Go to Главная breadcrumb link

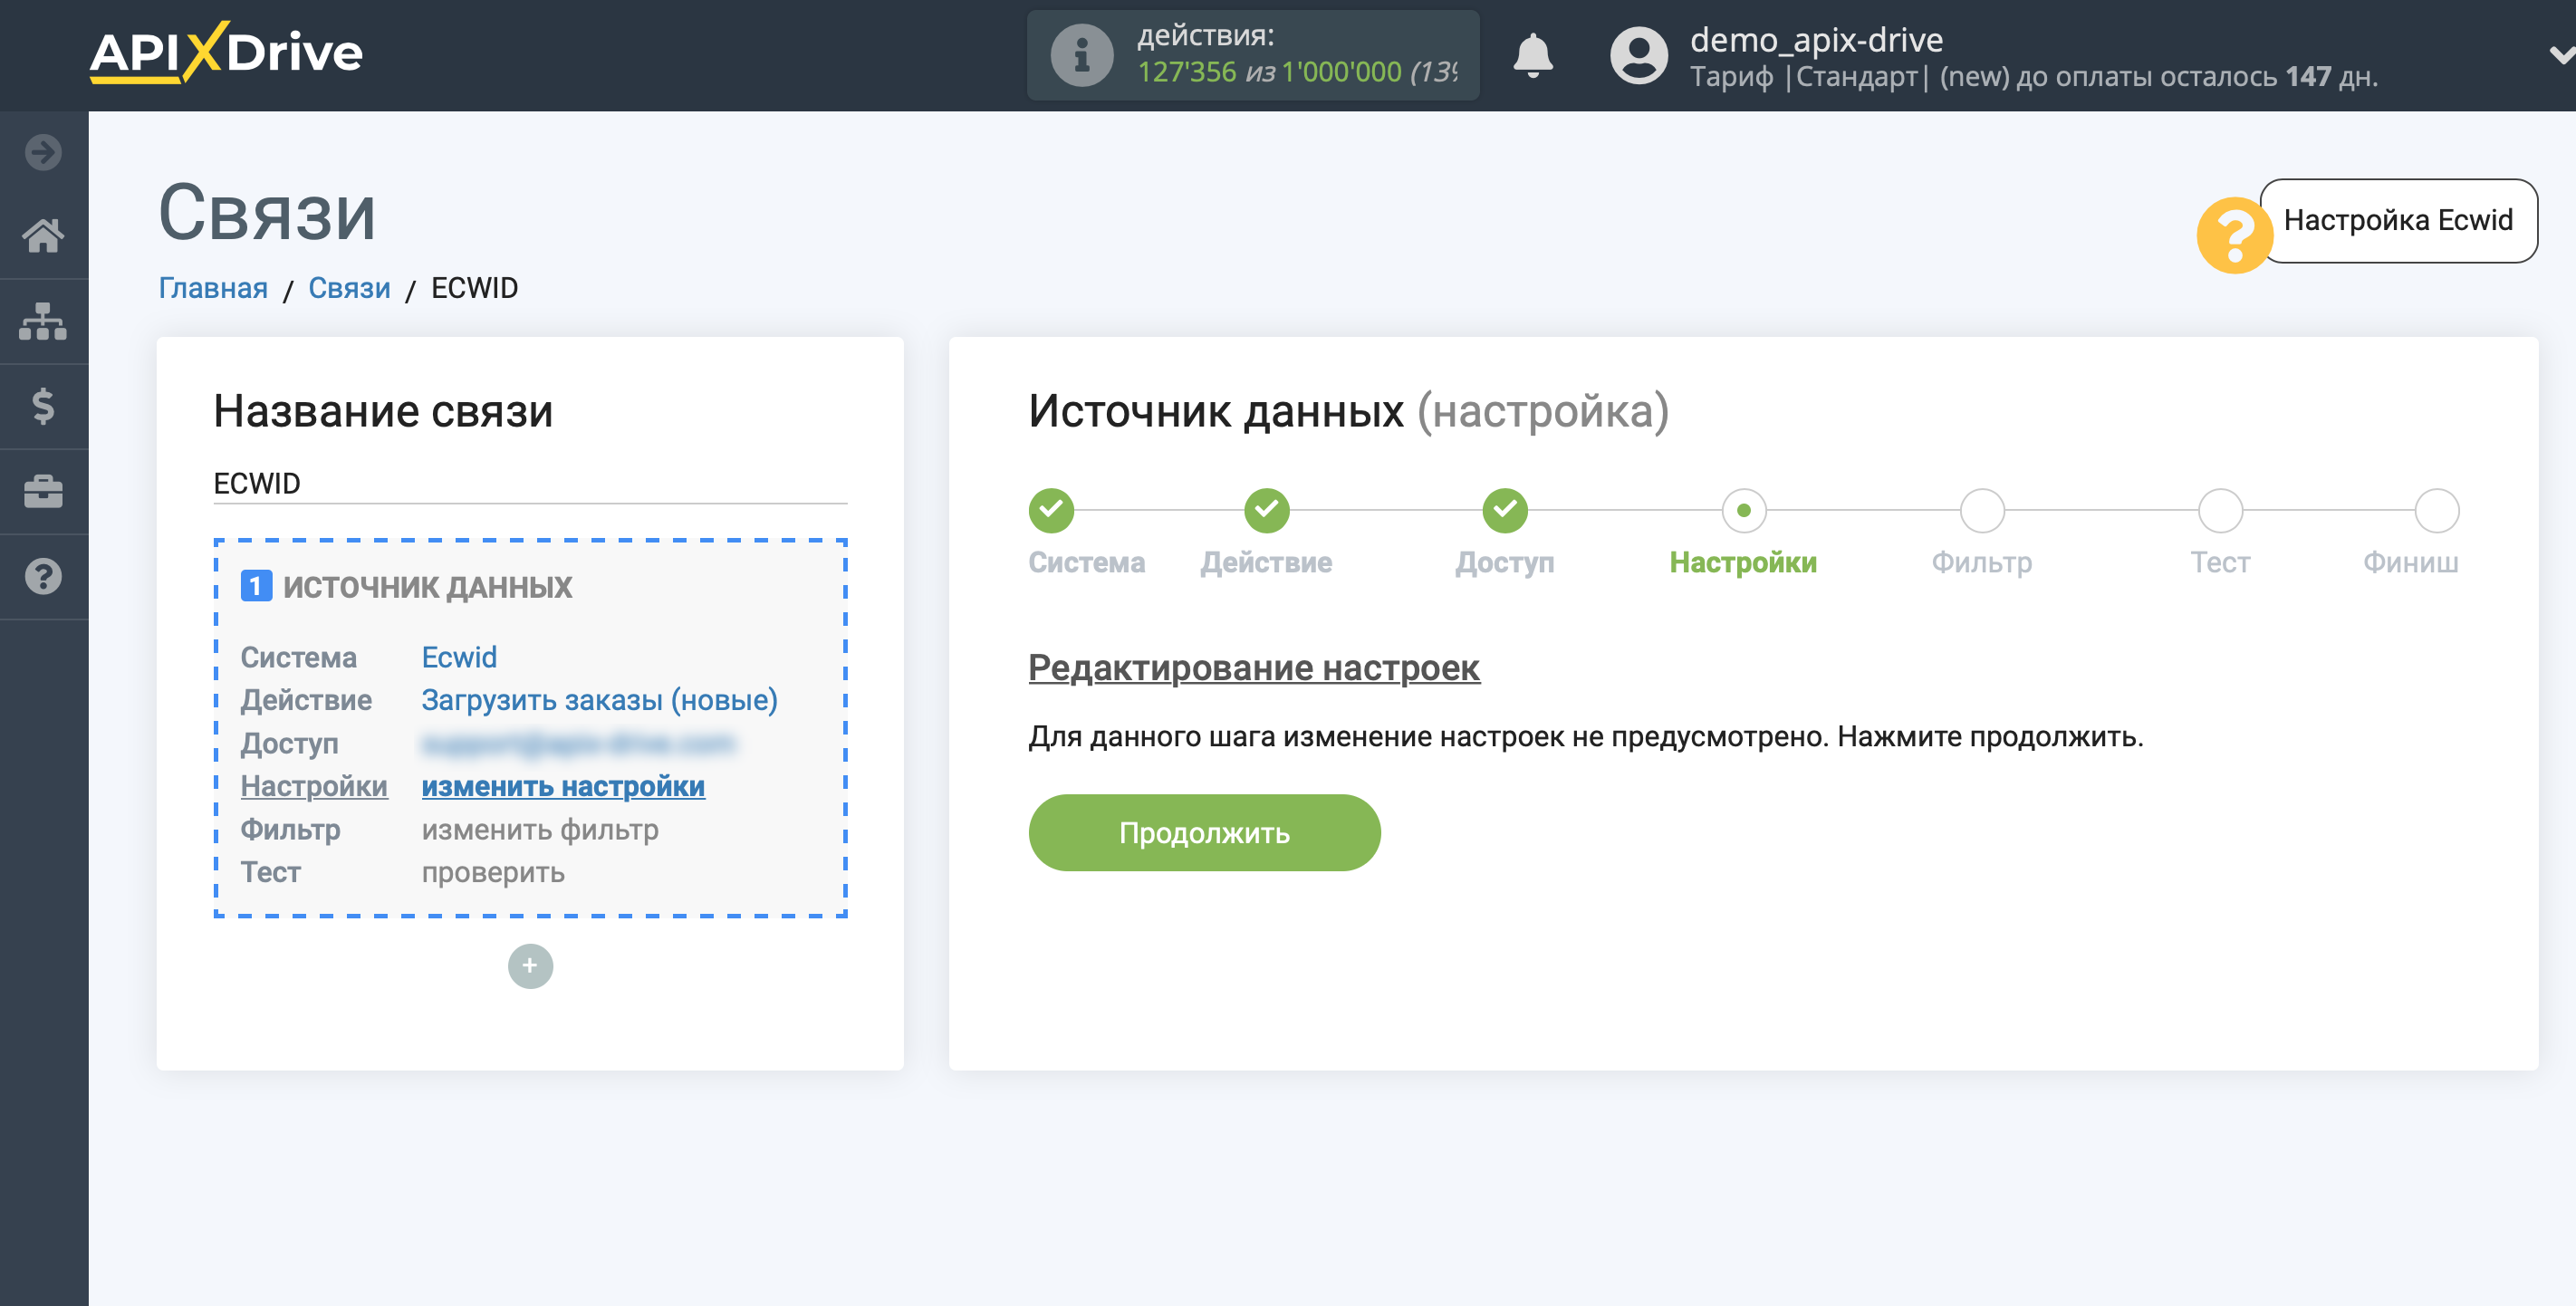pyautogui.click(x=213, y=288)
